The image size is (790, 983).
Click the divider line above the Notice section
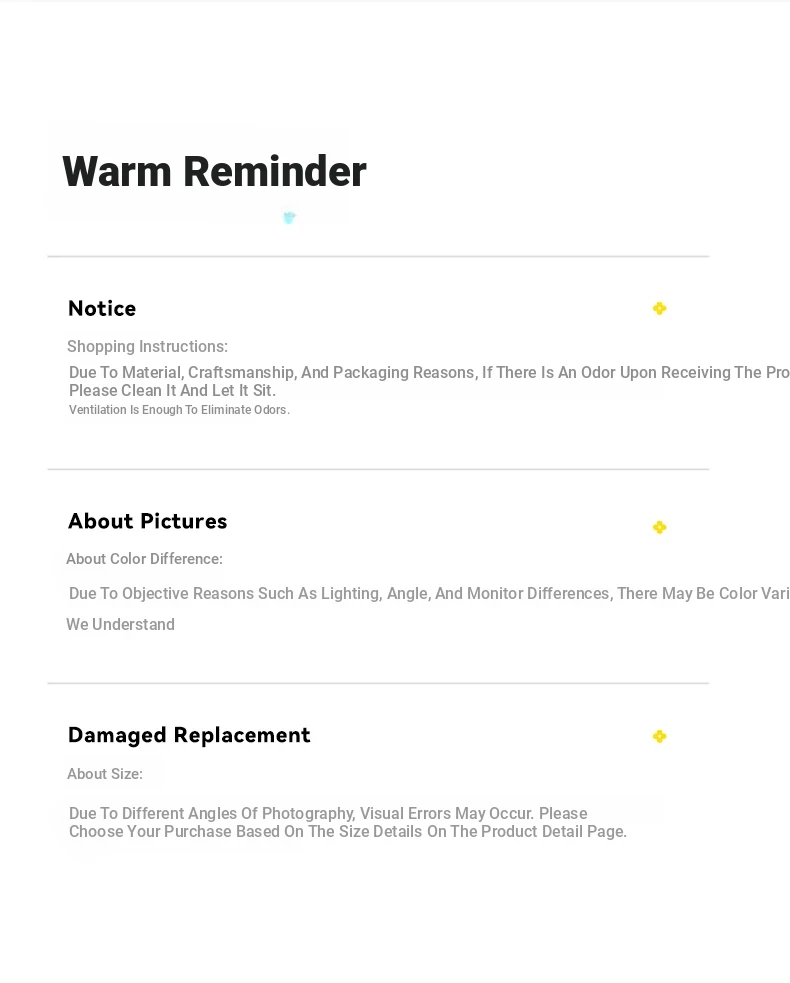378,256
